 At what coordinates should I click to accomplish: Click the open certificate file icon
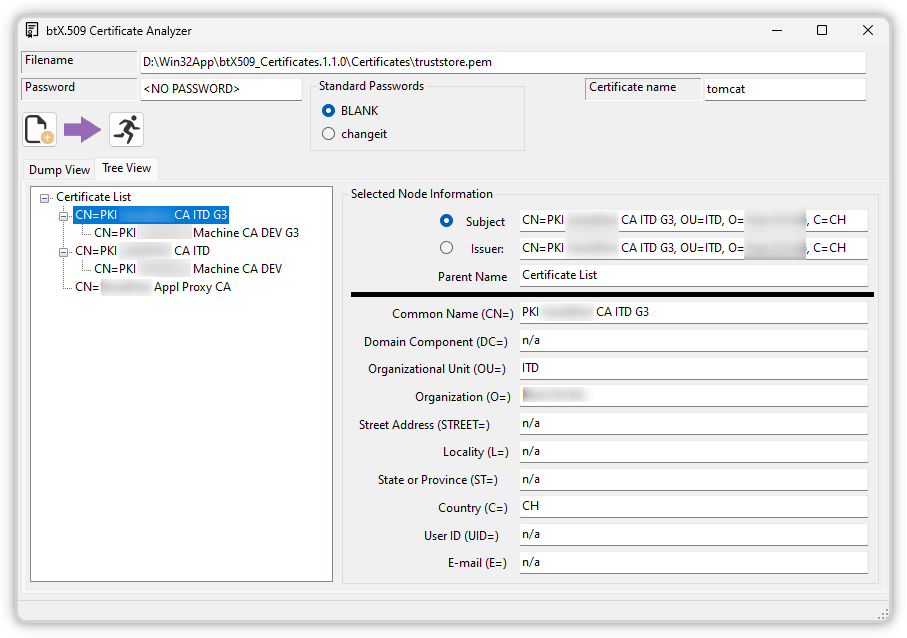tap(39, 130)
